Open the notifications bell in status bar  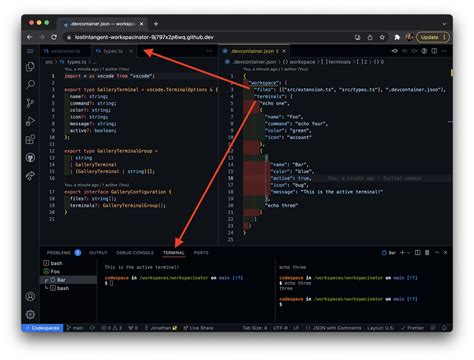pos(444,328)
